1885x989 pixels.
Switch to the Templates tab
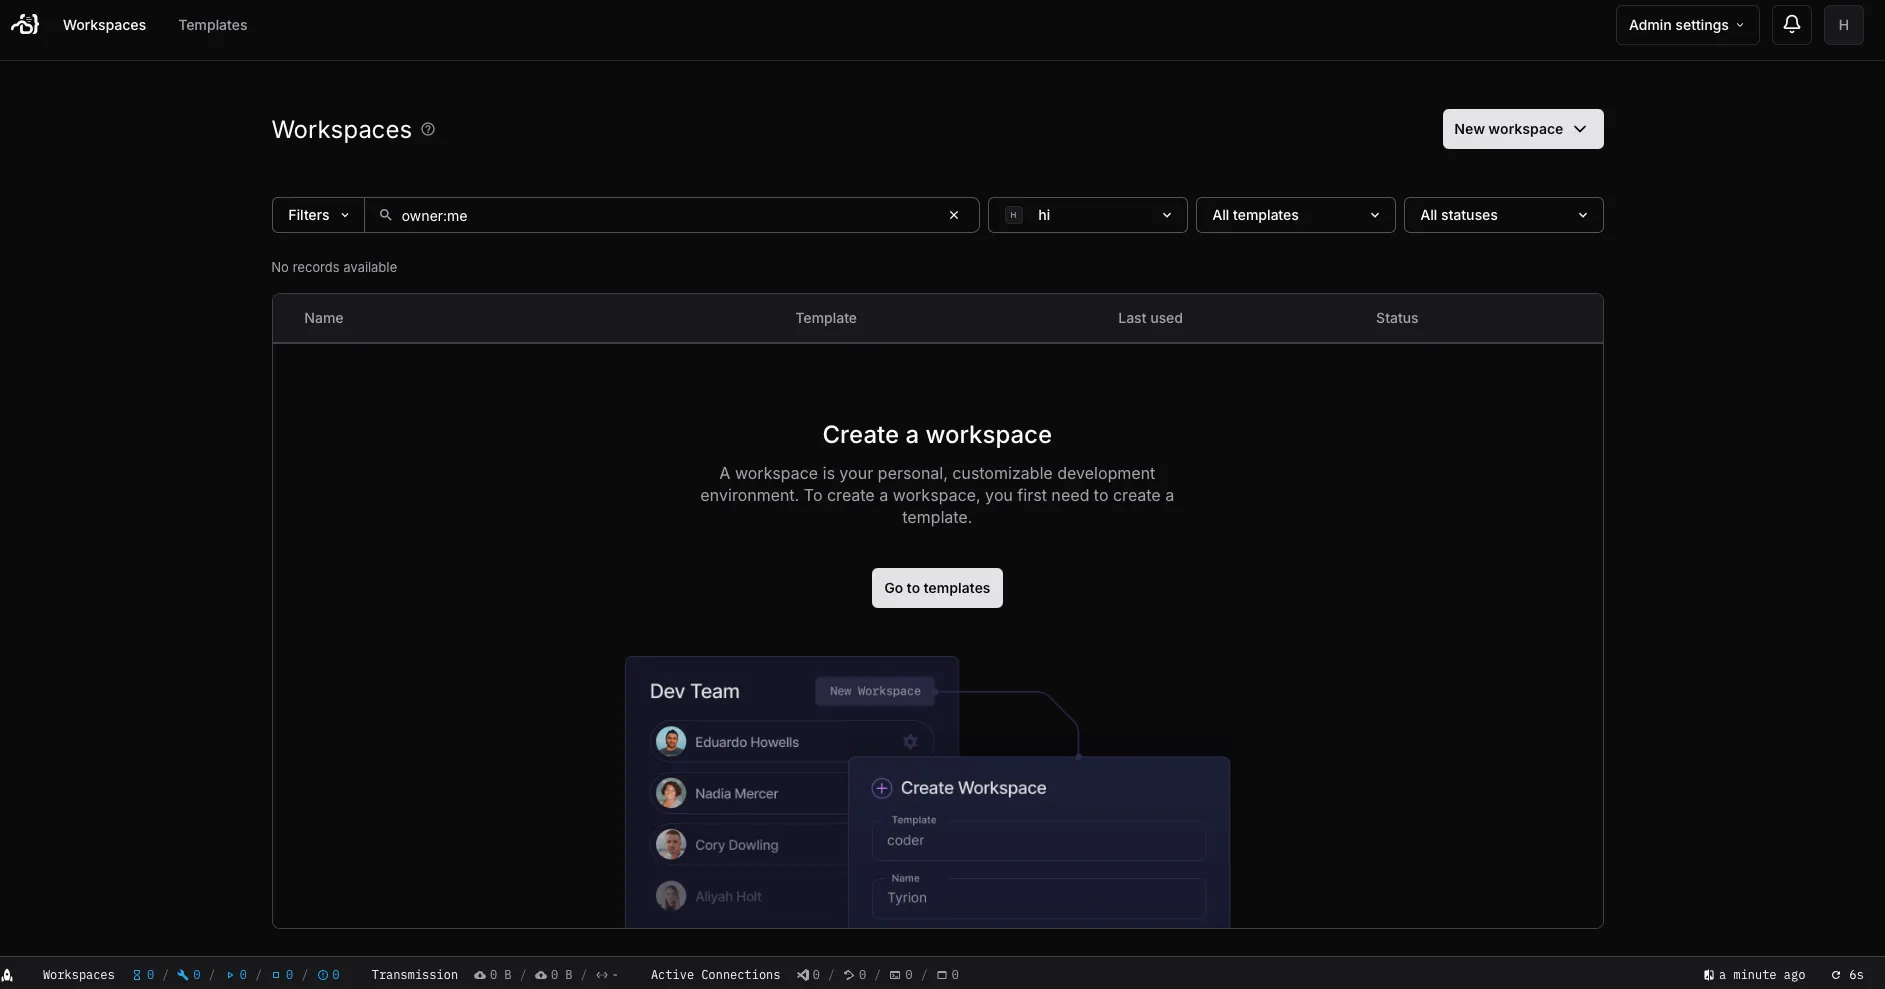click(x=212, y=25)
